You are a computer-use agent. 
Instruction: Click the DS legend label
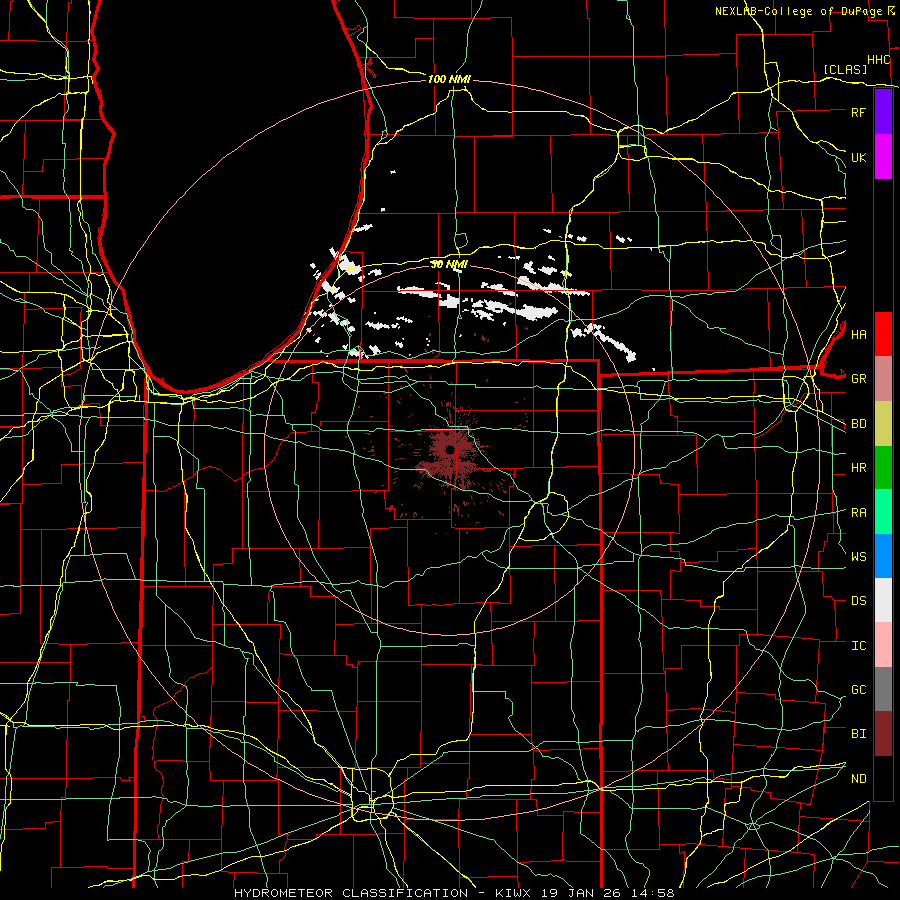tap(858, 601)
